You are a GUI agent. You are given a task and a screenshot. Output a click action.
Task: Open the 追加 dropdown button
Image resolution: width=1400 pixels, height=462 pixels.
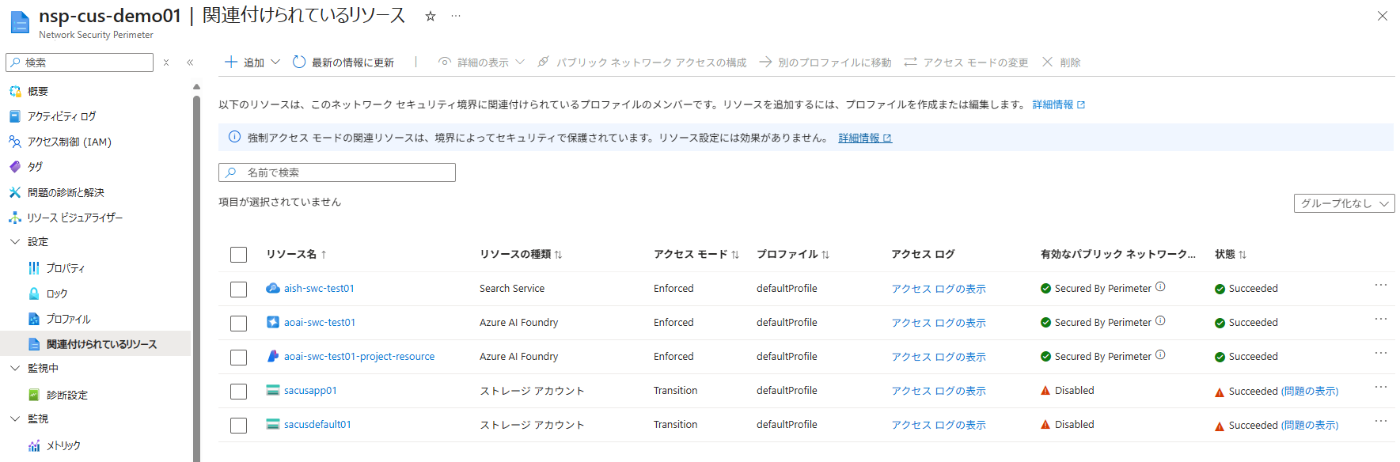coord(251,62)
